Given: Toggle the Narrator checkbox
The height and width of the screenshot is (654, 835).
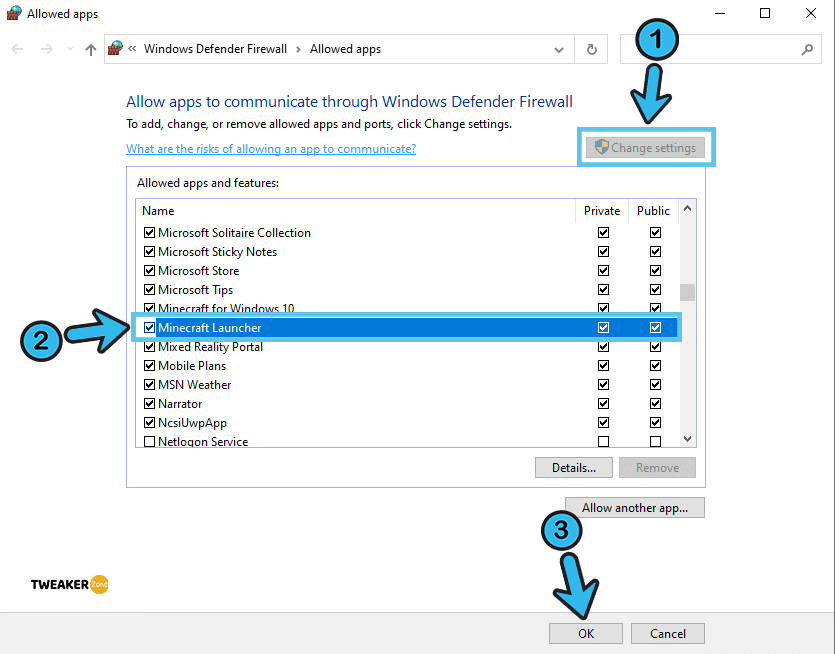Looking at the screenshot, I should pyautogui.click(x=150, y=404).
